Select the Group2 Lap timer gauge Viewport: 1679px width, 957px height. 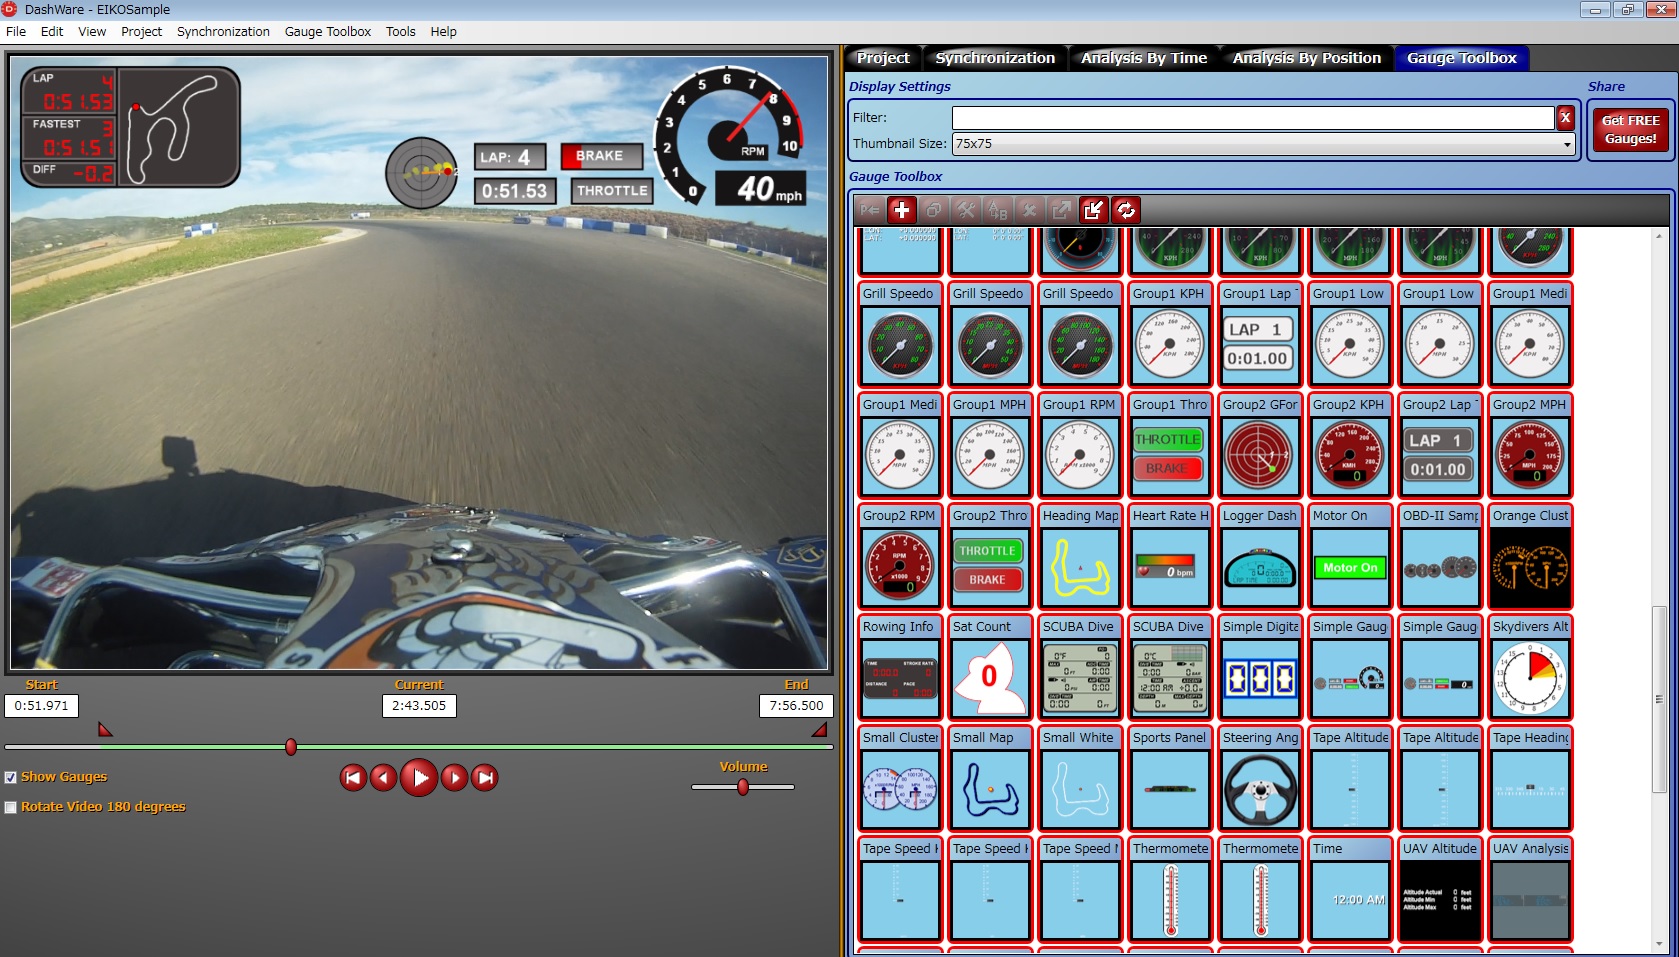[x=1439, y=445]
